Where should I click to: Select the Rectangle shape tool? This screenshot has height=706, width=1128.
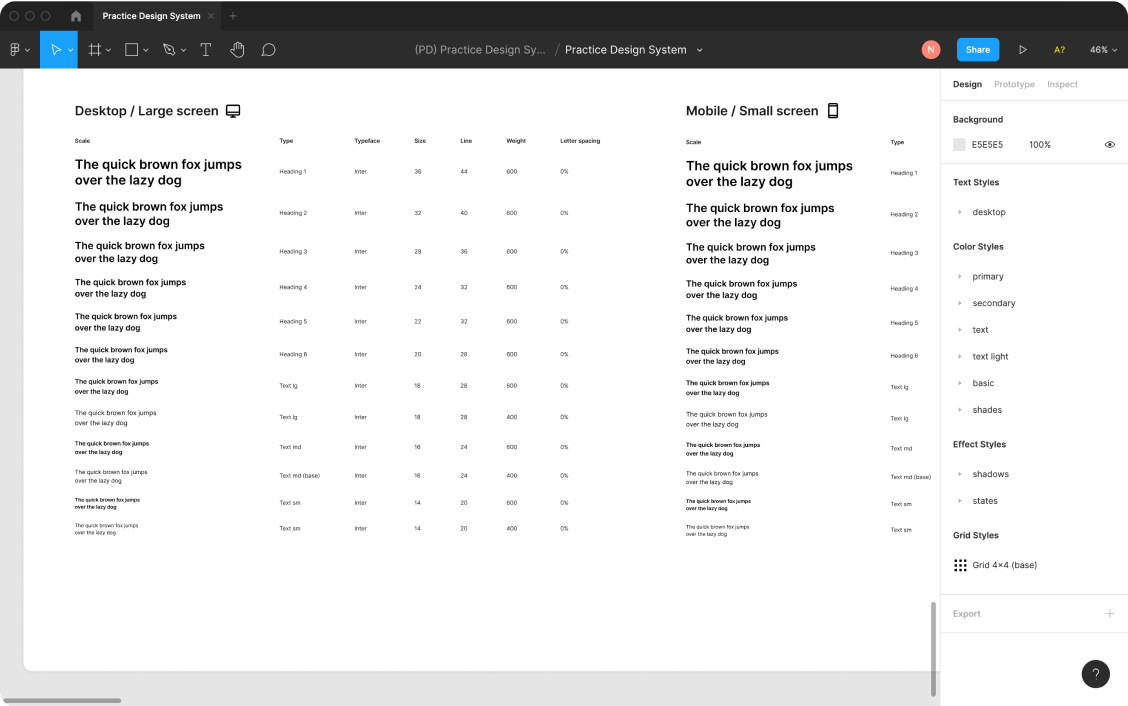click(x=131, y=48)
